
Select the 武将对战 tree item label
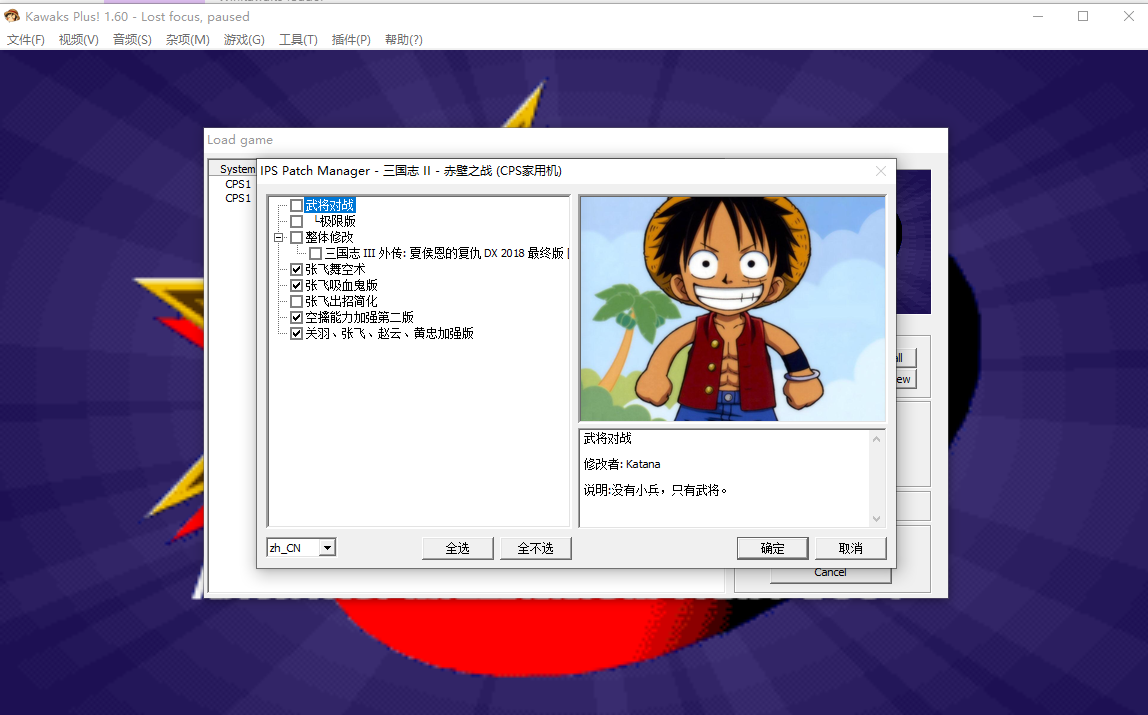329,206
